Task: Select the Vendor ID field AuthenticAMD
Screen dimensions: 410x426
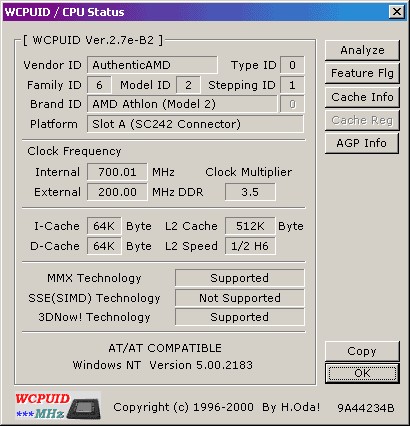Action: point(152,65)
